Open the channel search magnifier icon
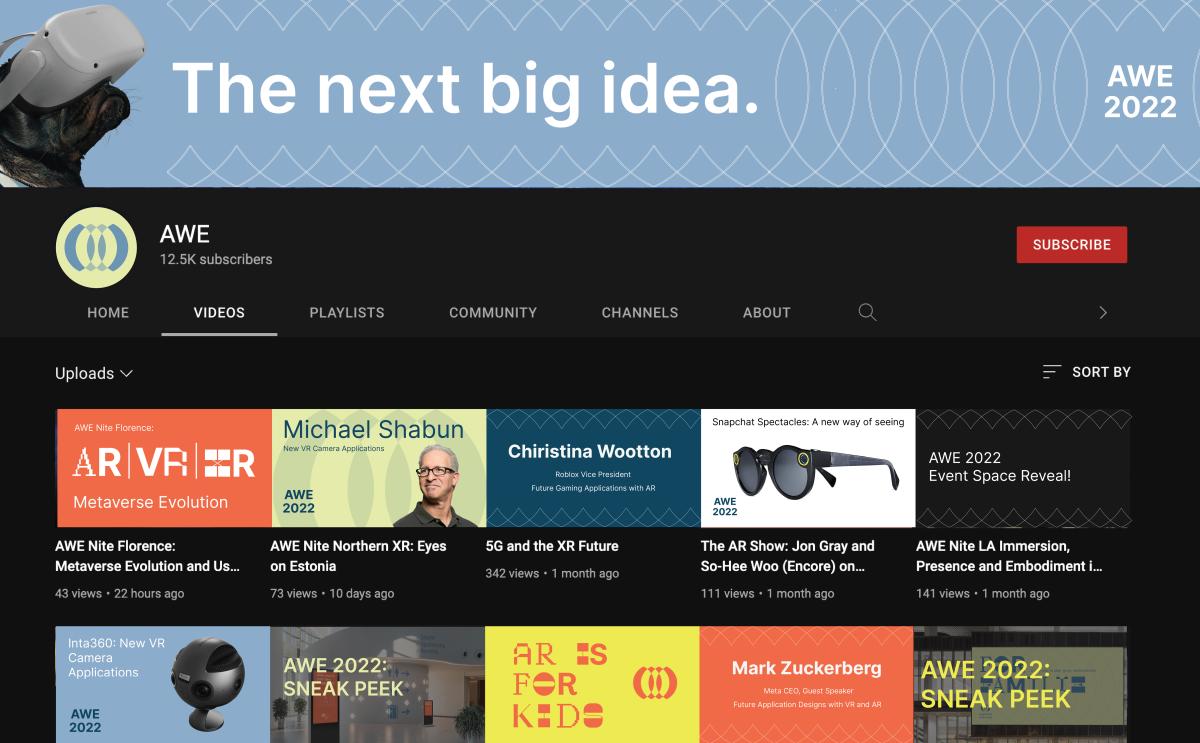Viewport: 1200px width, 743px height. tap(867, 312)
